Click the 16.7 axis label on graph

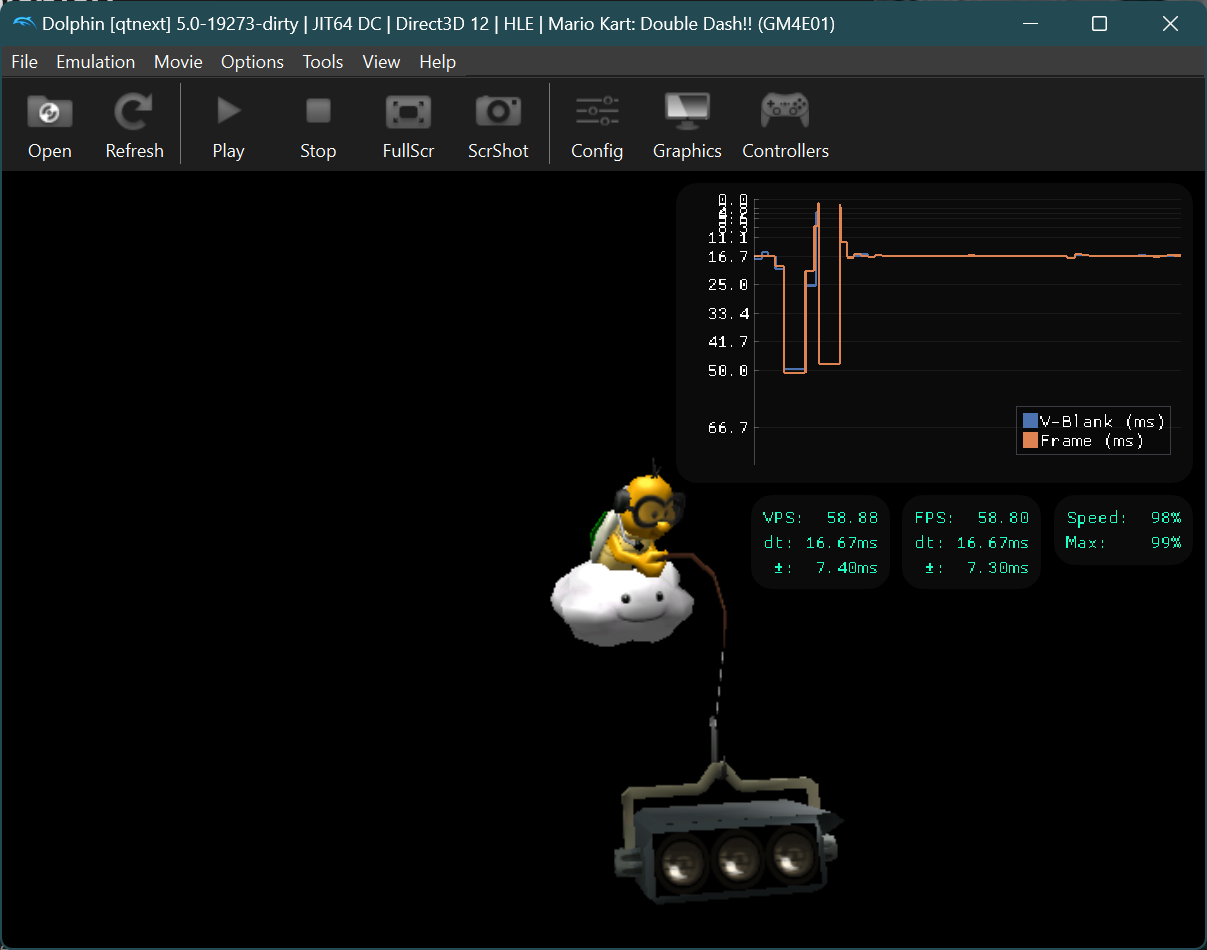point(728,257)
